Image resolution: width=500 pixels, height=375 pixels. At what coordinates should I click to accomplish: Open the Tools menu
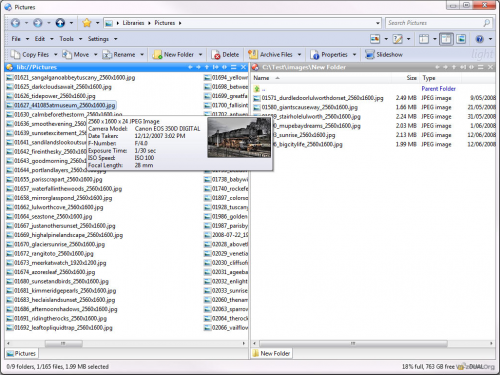[66, 39]
